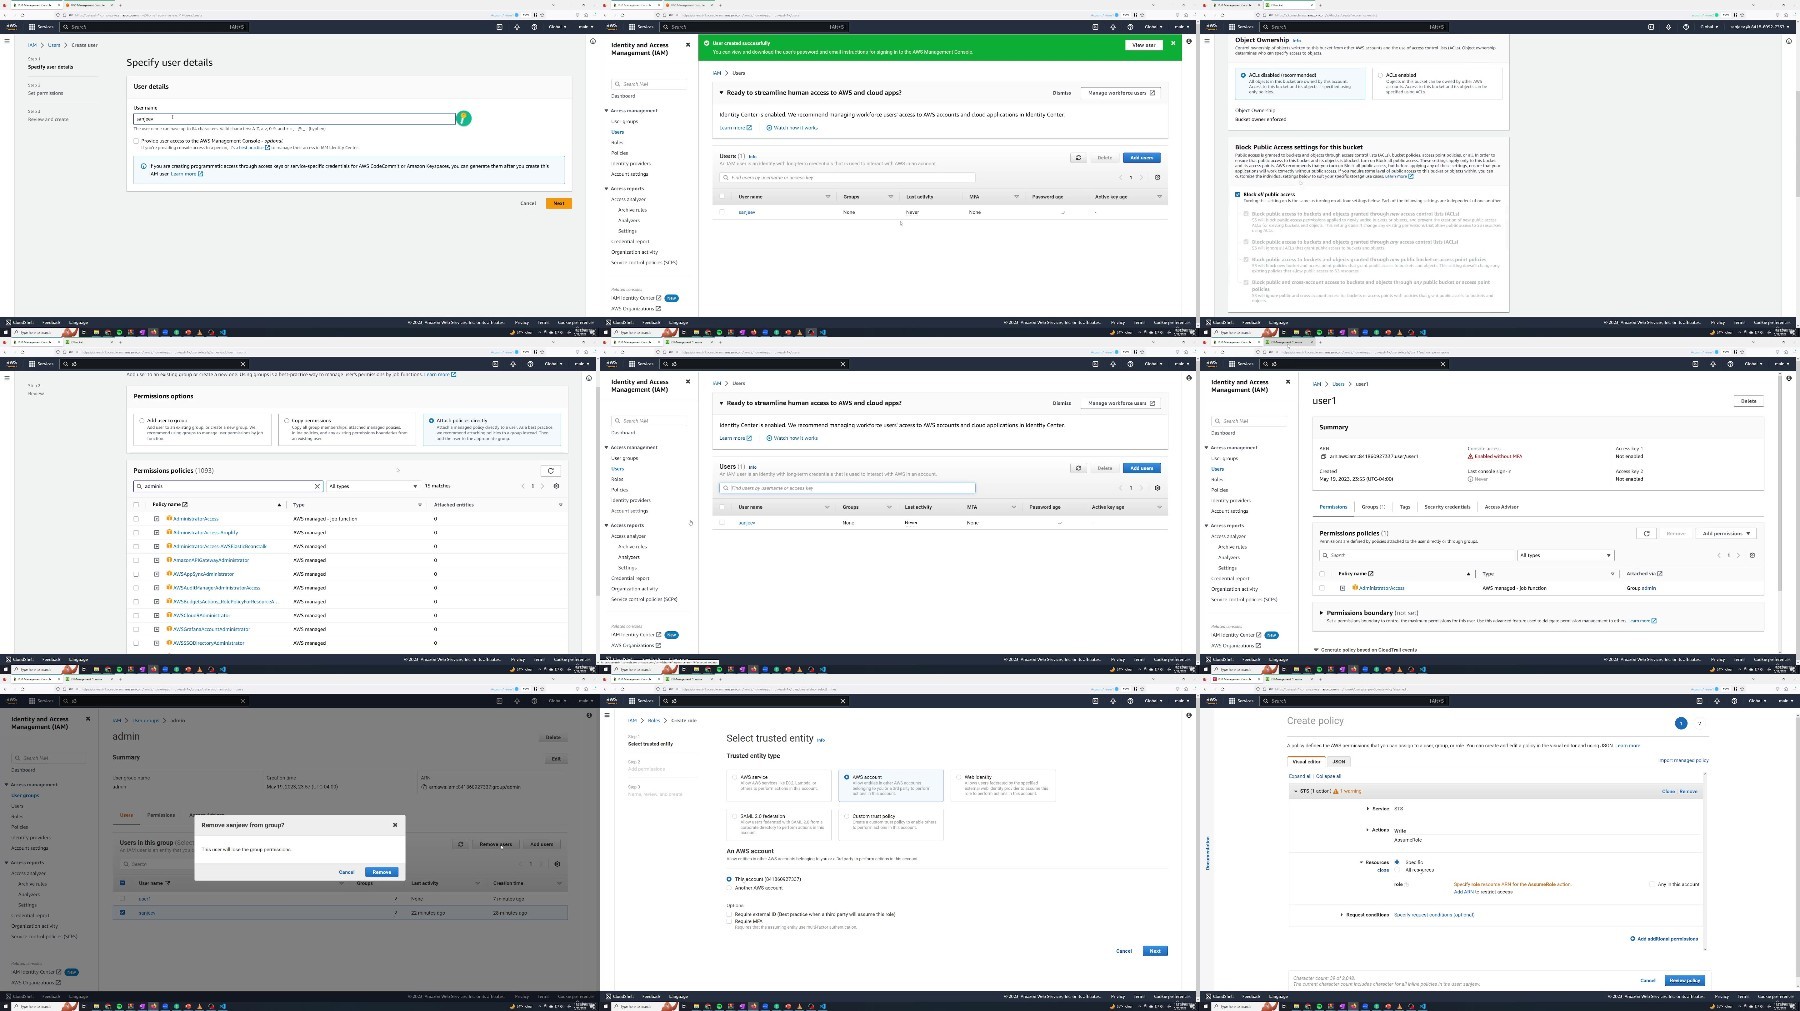Click the orange Next button on Specify user details

click(x=559, y=203)
